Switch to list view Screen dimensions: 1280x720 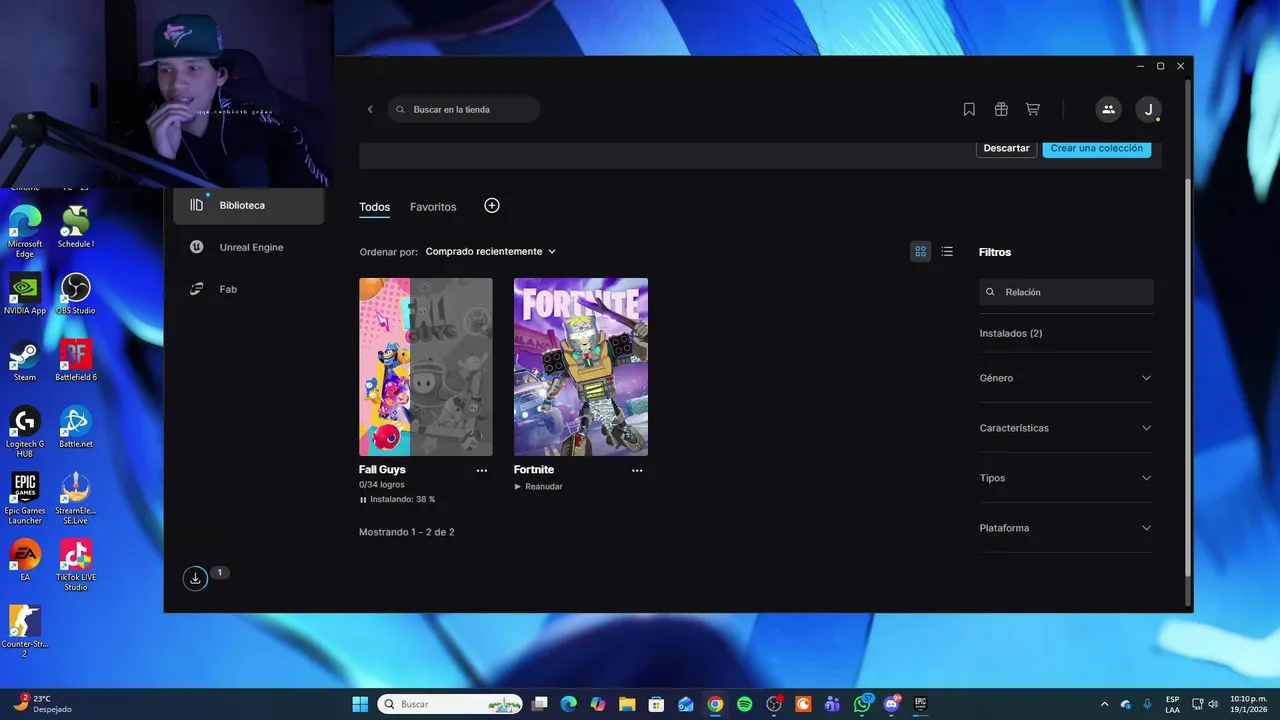(x=947, y=252)
